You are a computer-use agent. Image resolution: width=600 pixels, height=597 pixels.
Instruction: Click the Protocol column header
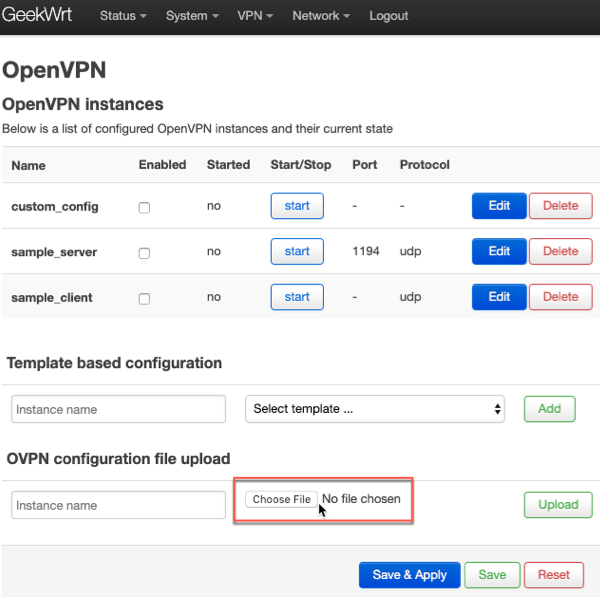[424, 165]
